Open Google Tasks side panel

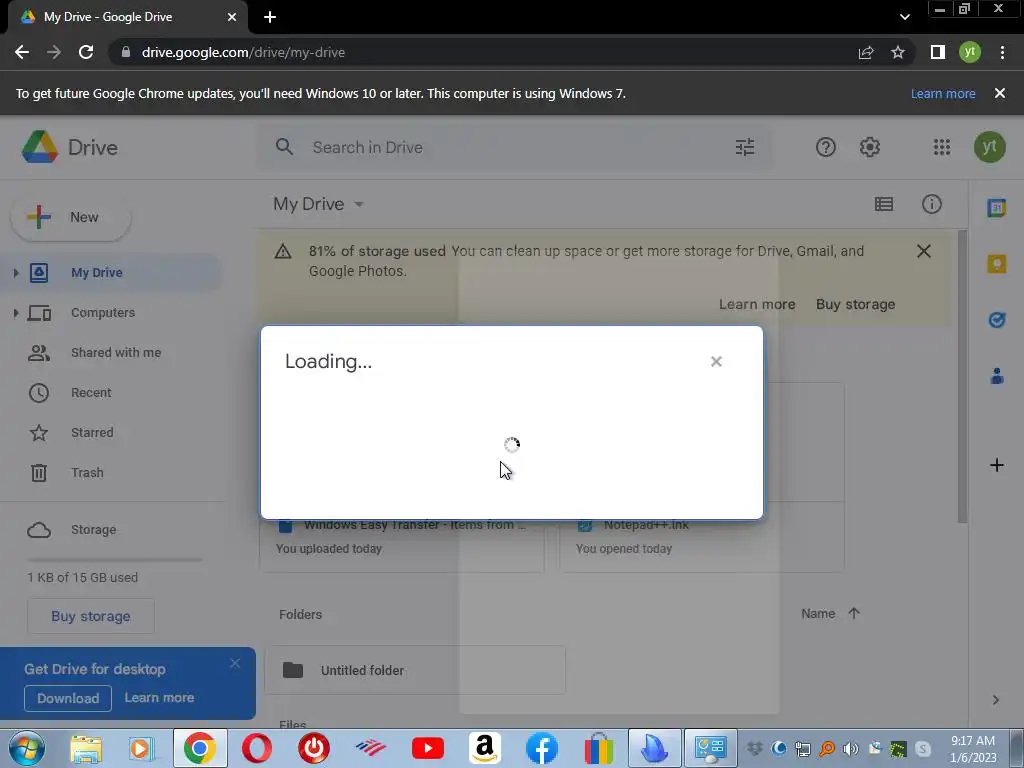pos(997,319)
